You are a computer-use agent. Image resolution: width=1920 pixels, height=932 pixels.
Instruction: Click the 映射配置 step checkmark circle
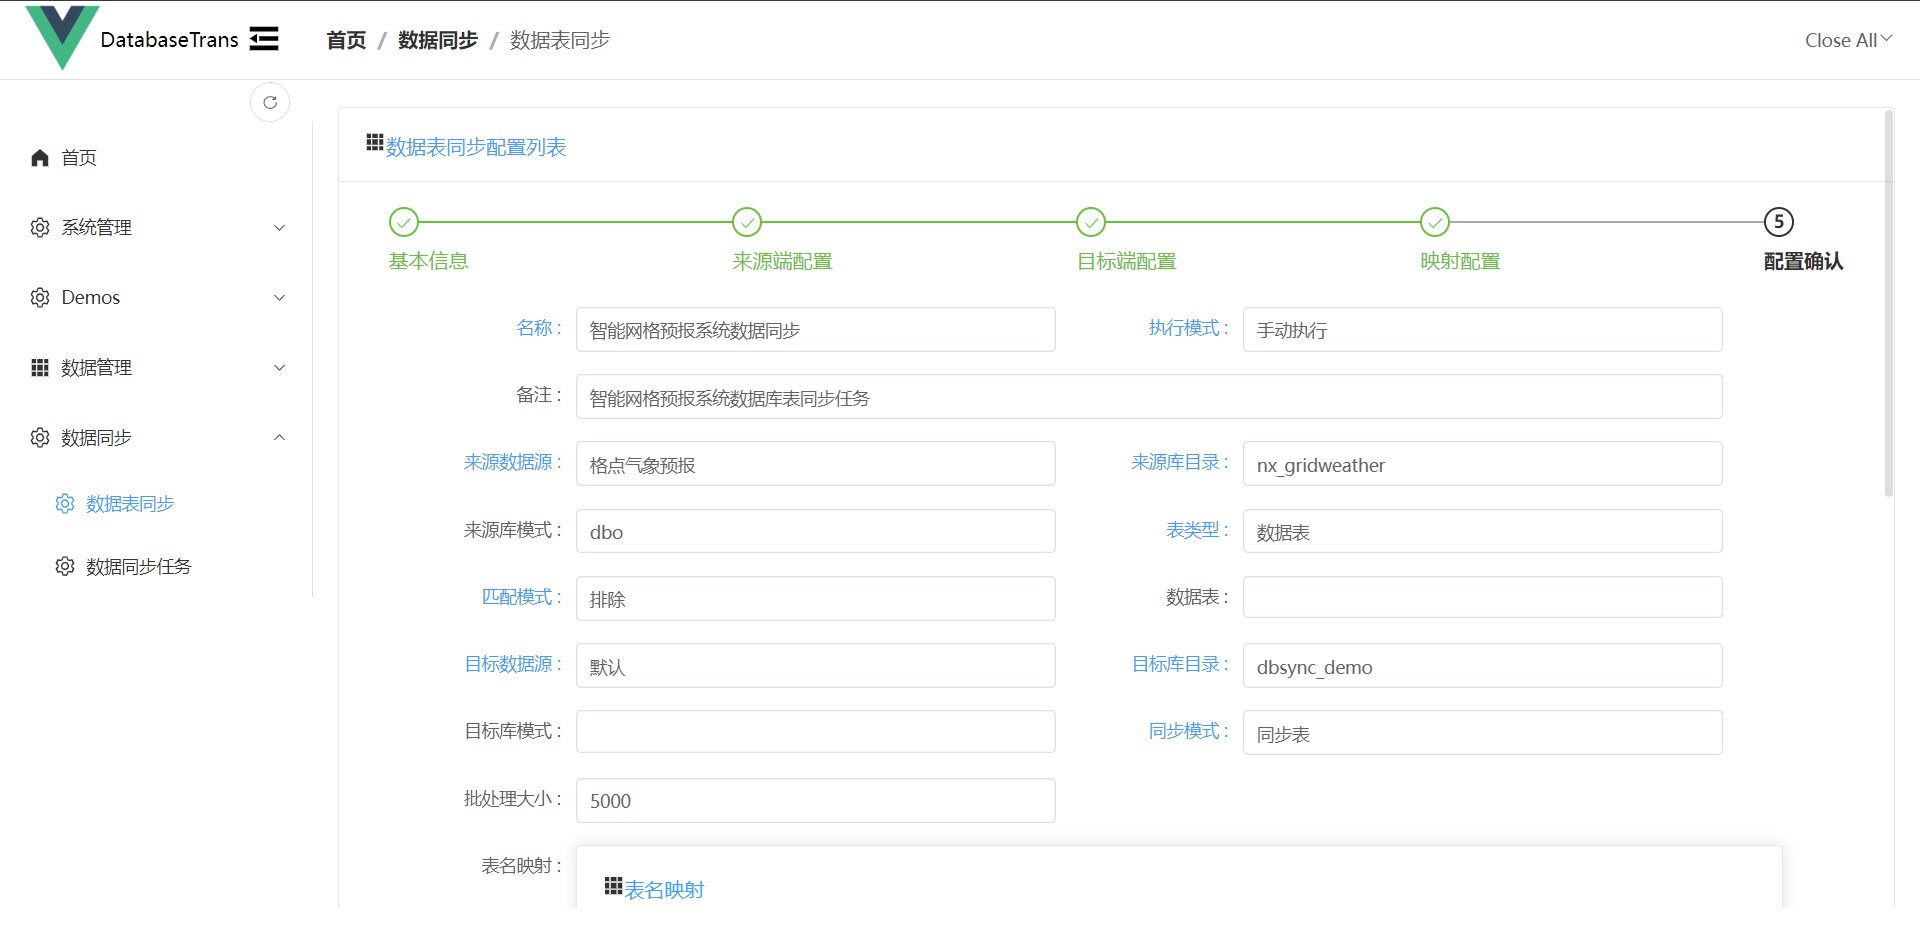(1435, 222)
